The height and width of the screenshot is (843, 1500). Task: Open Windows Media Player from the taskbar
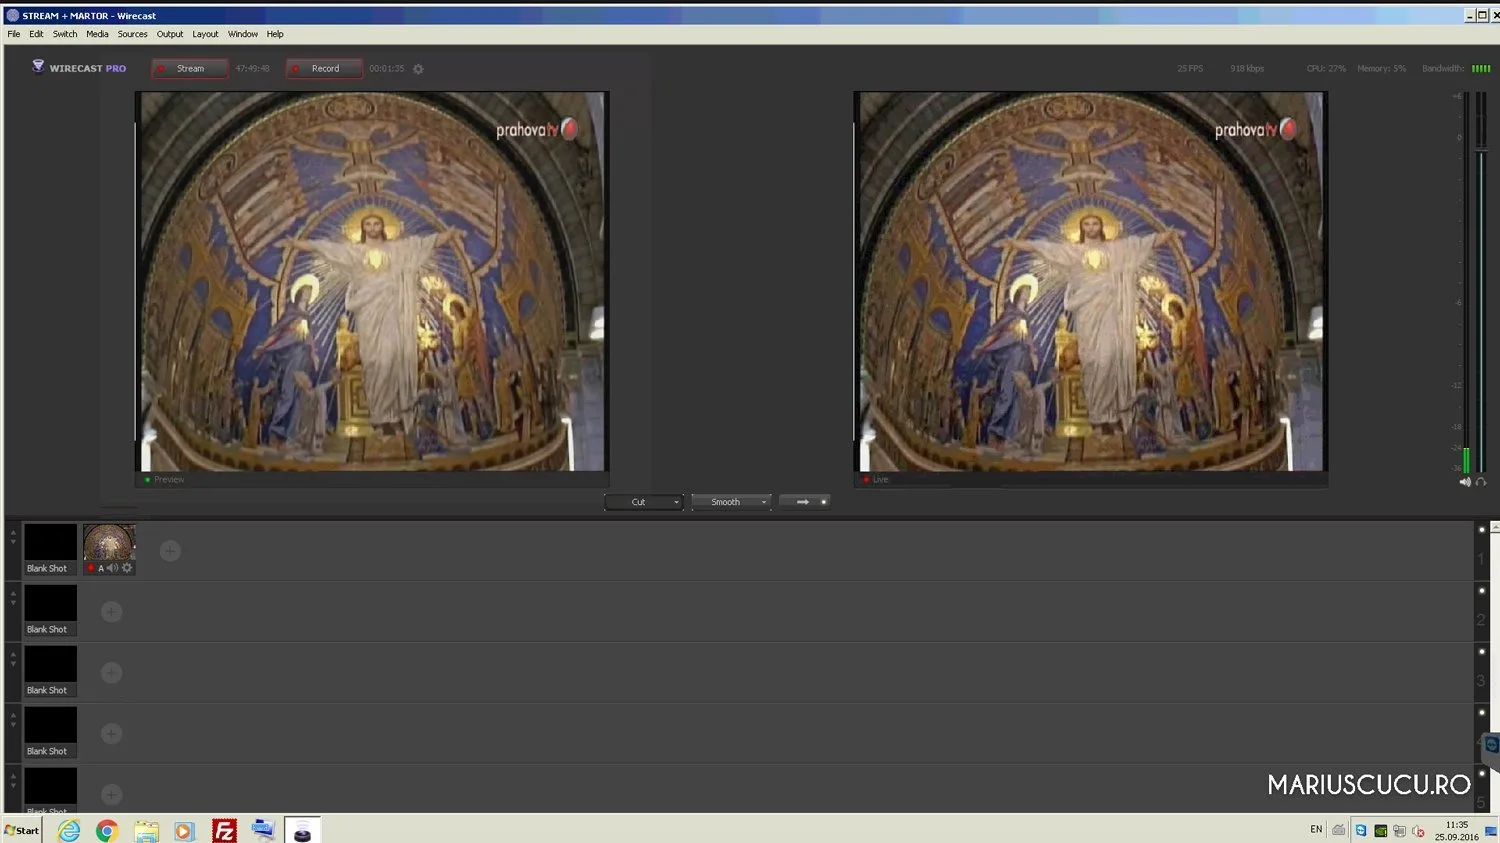[184, 830]
